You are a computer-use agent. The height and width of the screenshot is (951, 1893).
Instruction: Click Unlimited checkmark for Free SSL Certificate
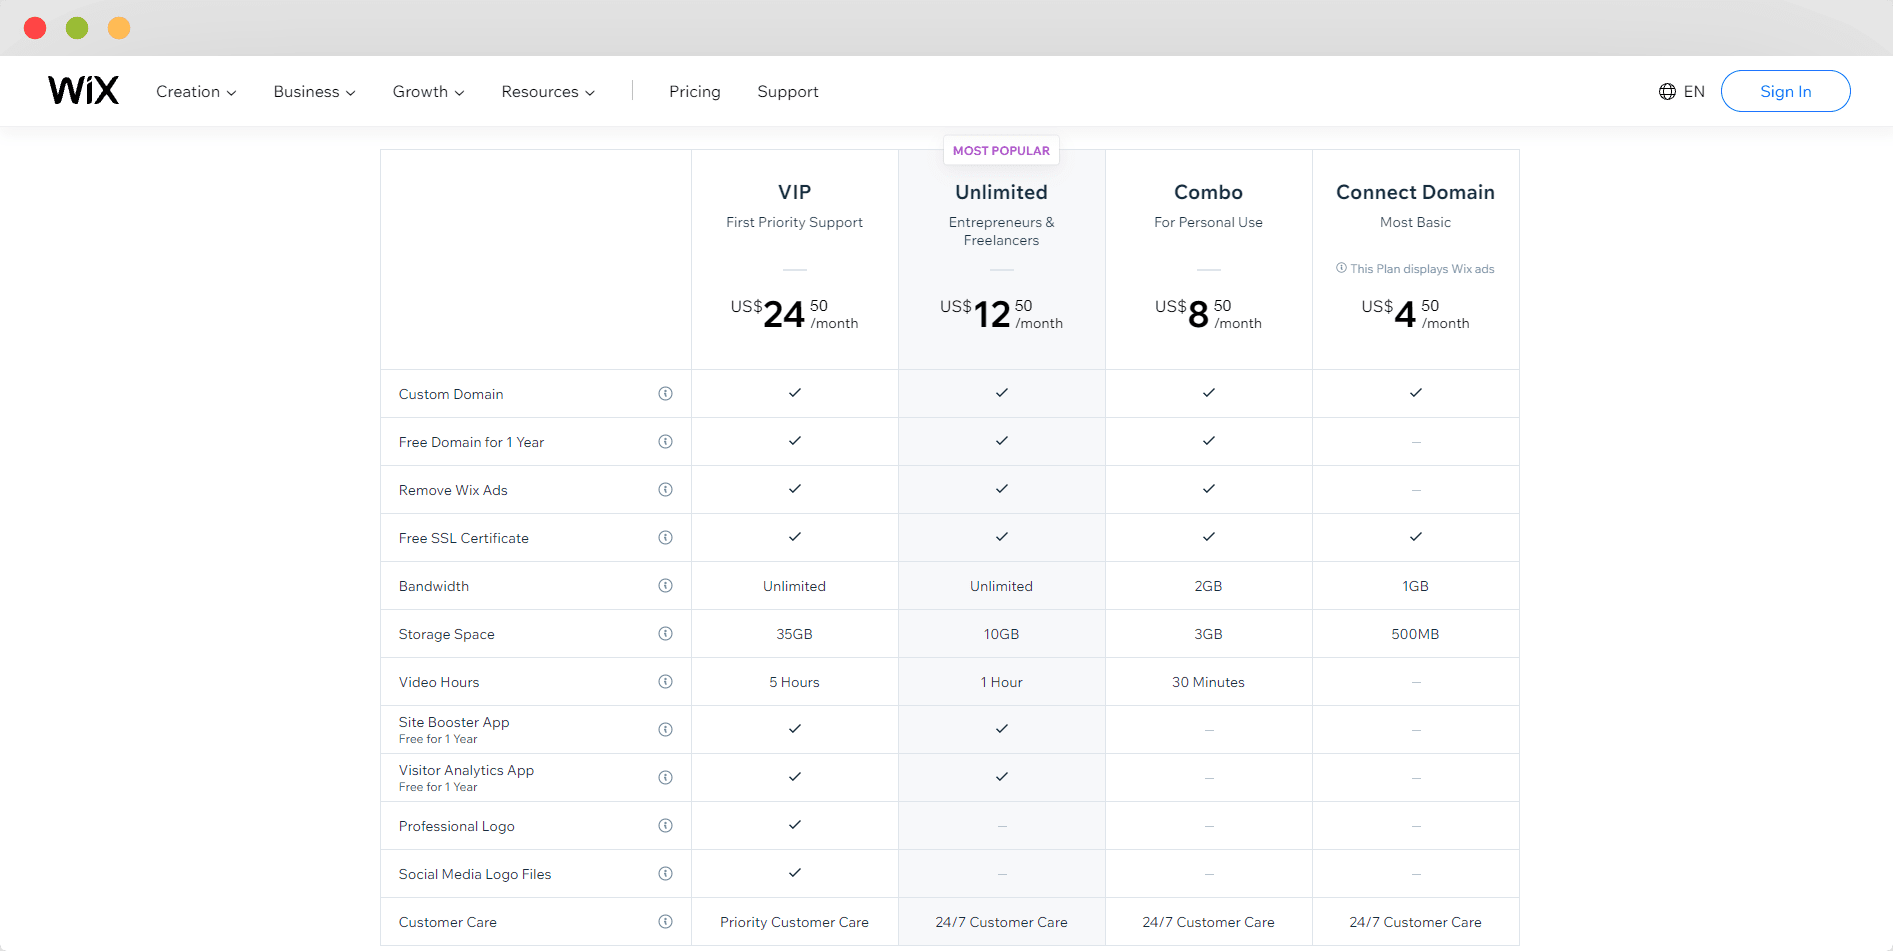(1002, 537)
